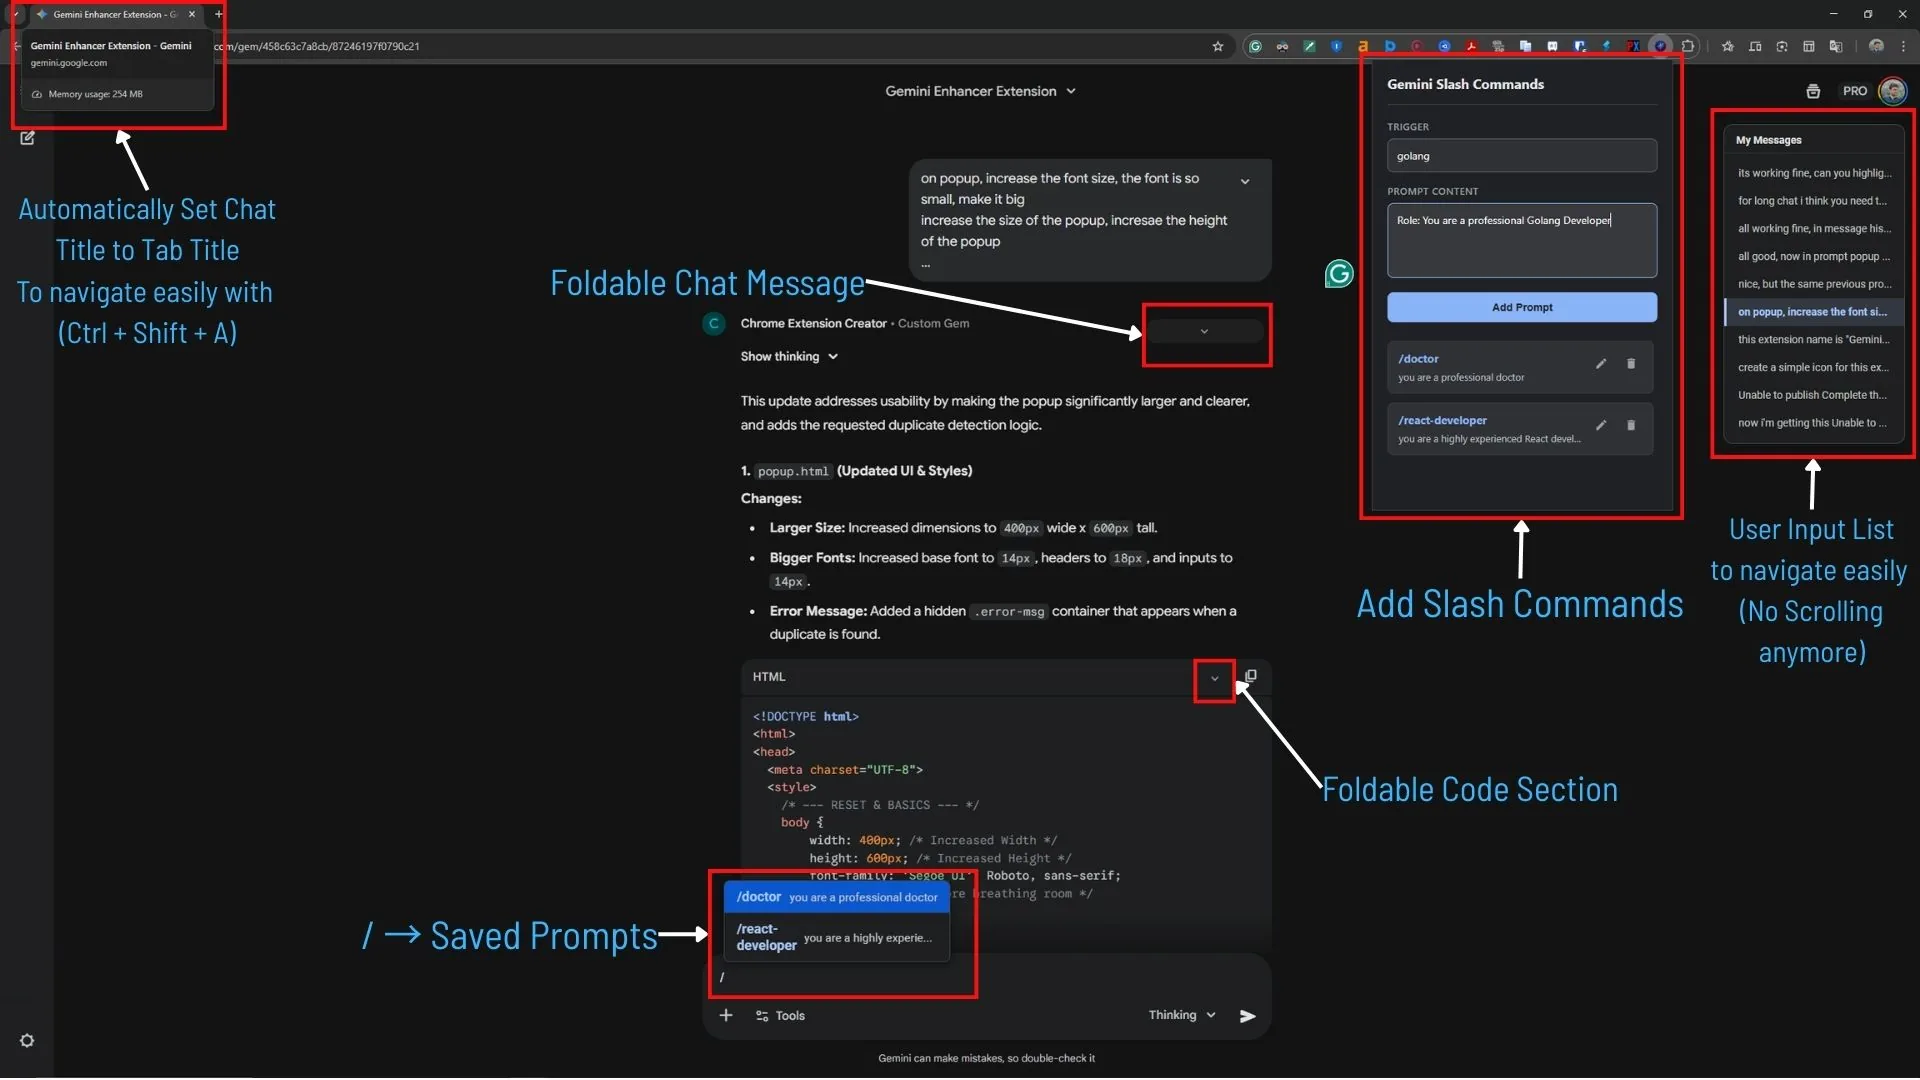1920x1080 pixels.
Task: Click the floating green Grammarly badge
Action: [1339, 274]
